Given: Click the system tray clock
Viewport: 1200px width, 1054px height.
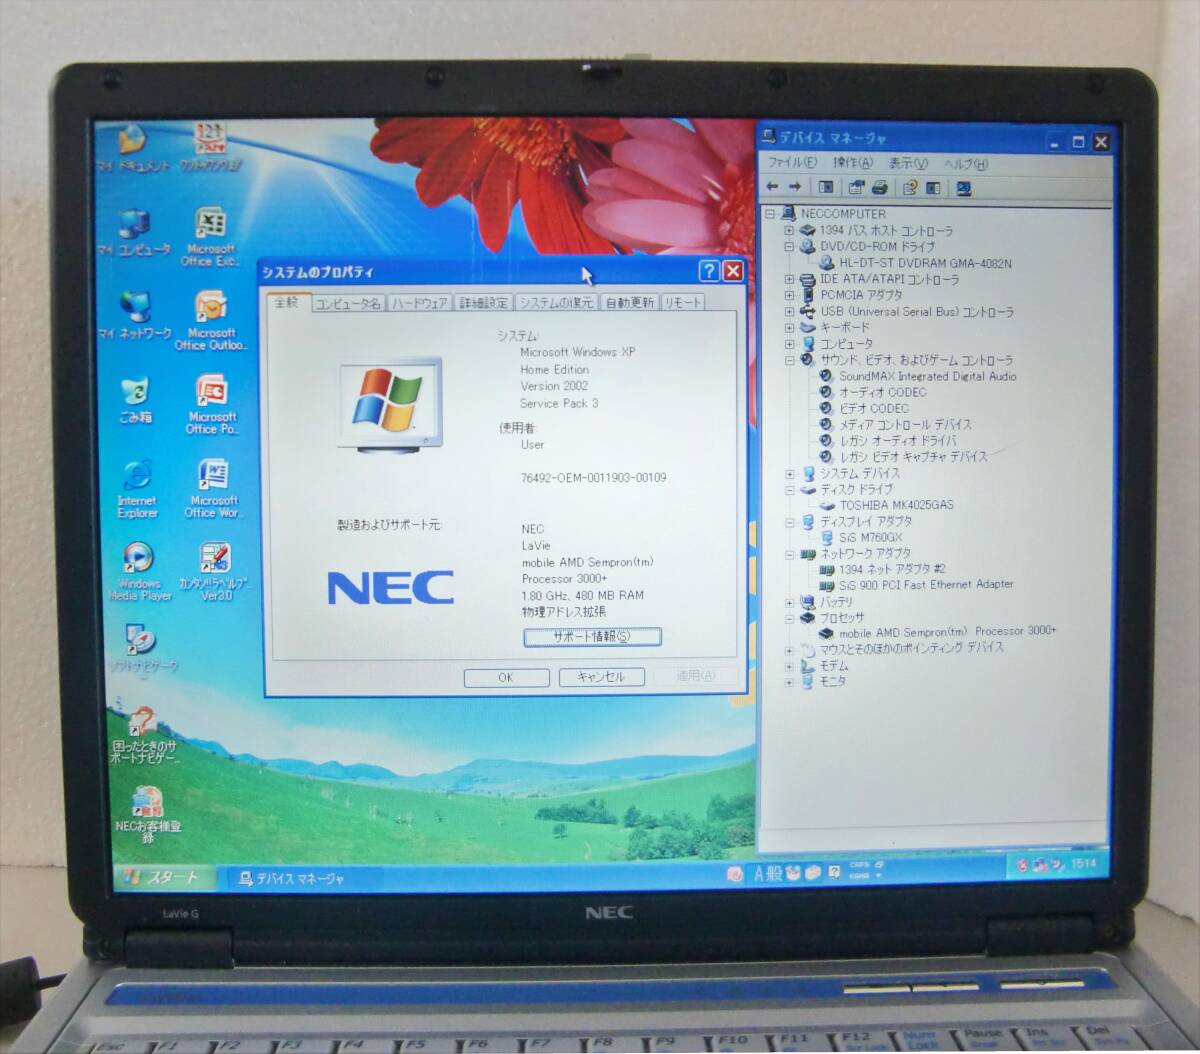Looking at the screenshot, I should (1084, 863).
